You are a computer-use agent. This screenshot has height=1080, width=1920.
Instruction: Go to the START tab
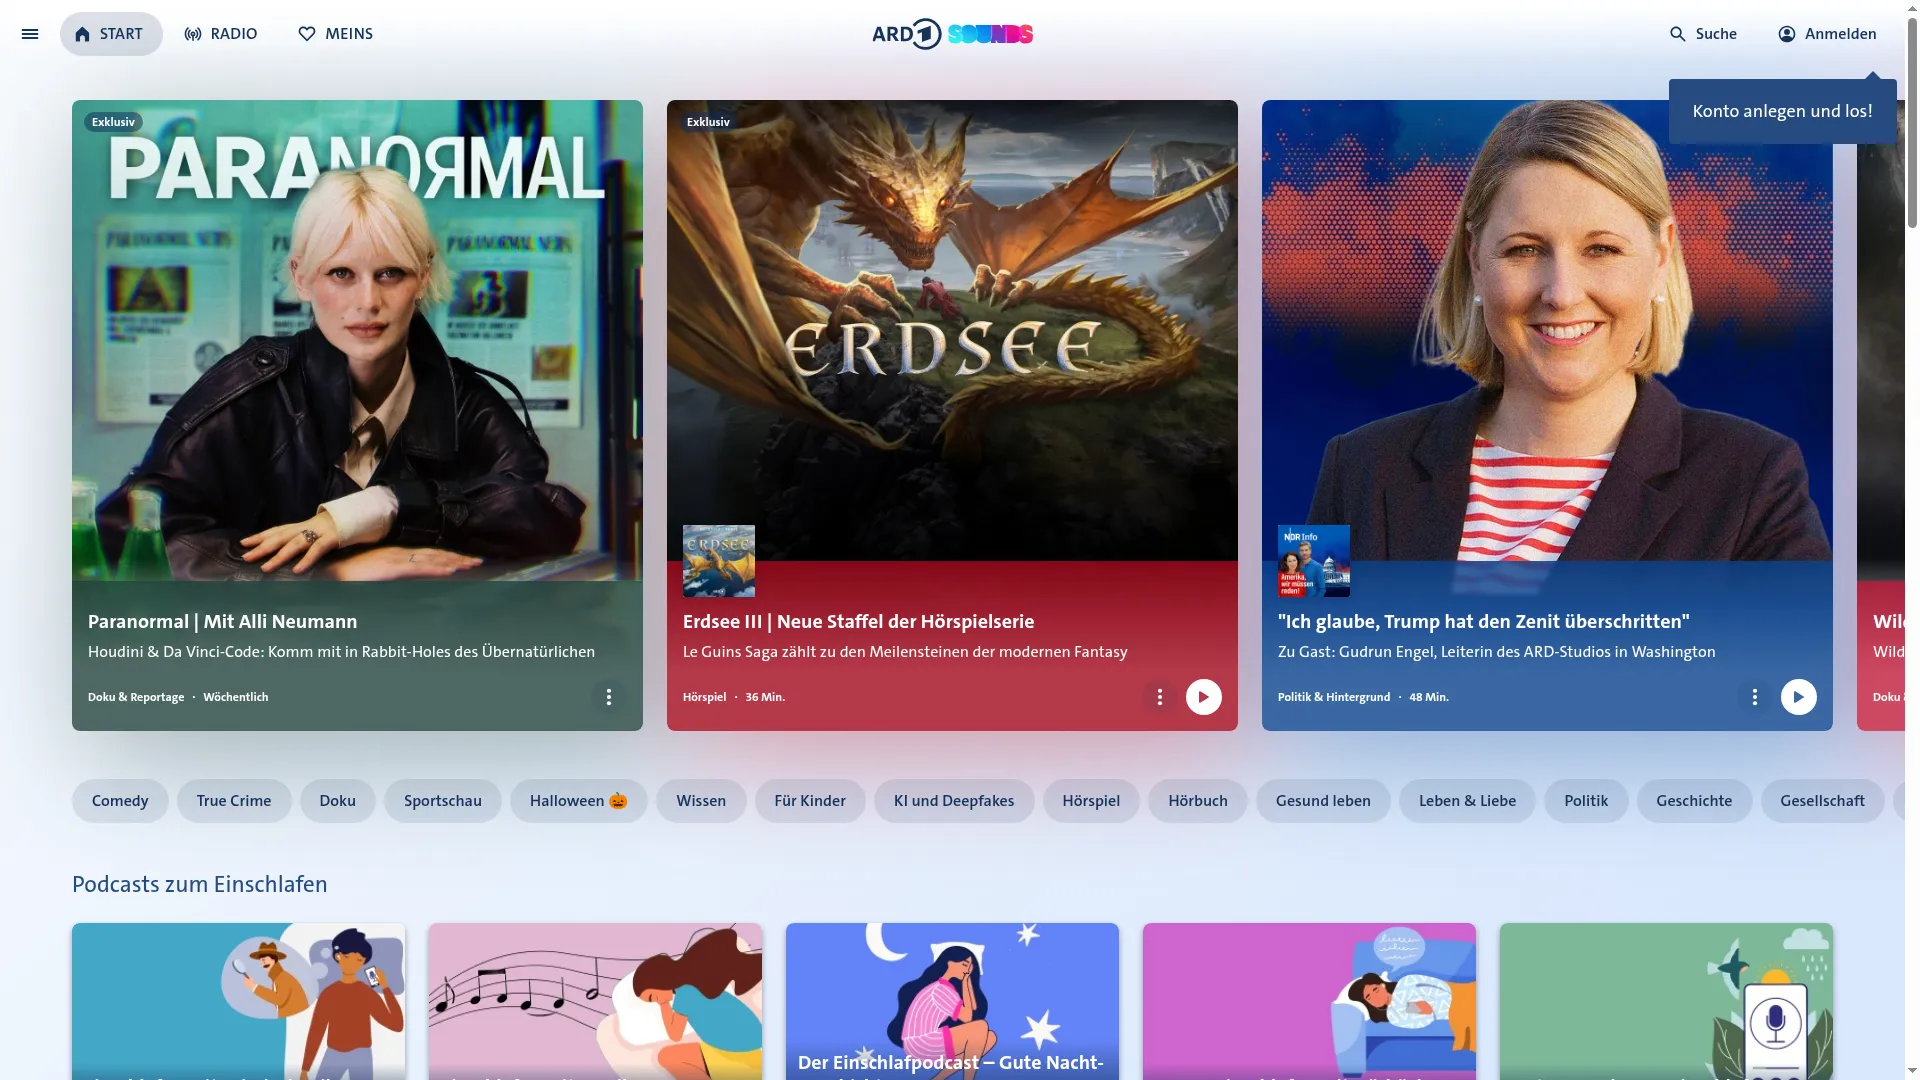pyautogui.click(x=110, y=34)
